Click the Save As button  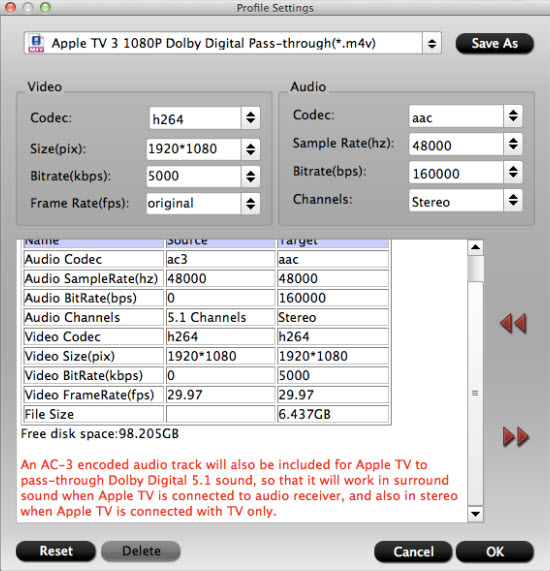coord(495,43)
